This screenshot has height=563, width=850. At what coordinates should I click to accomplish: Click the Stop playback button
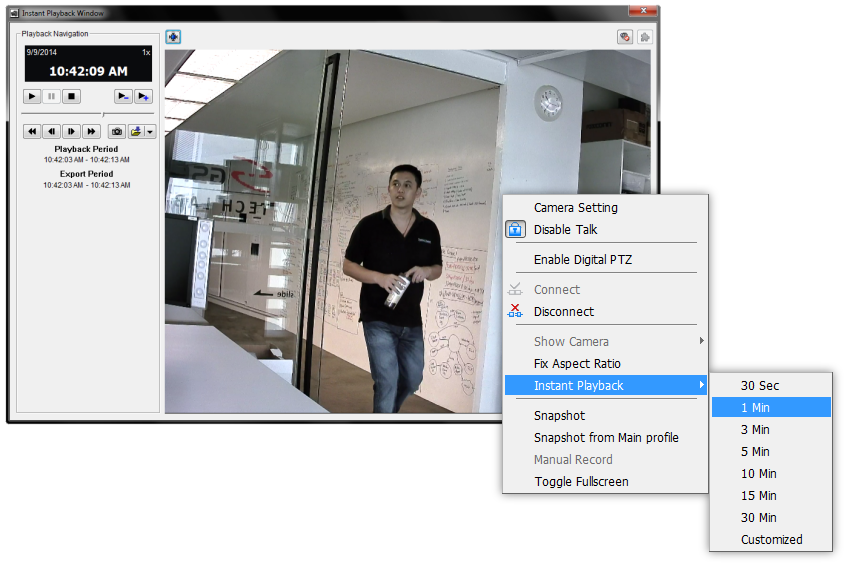click(71, 96)
